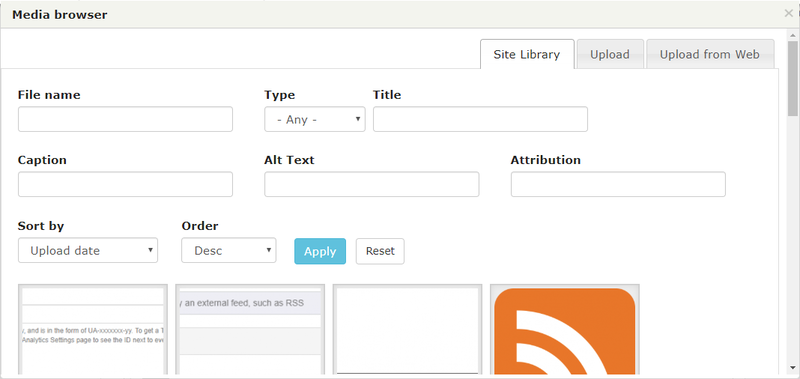The height and width of the screenshot is (379, 800).
Task: Select the external feed RSS screenshot thumbnail
Action: [x=250, y=330]
